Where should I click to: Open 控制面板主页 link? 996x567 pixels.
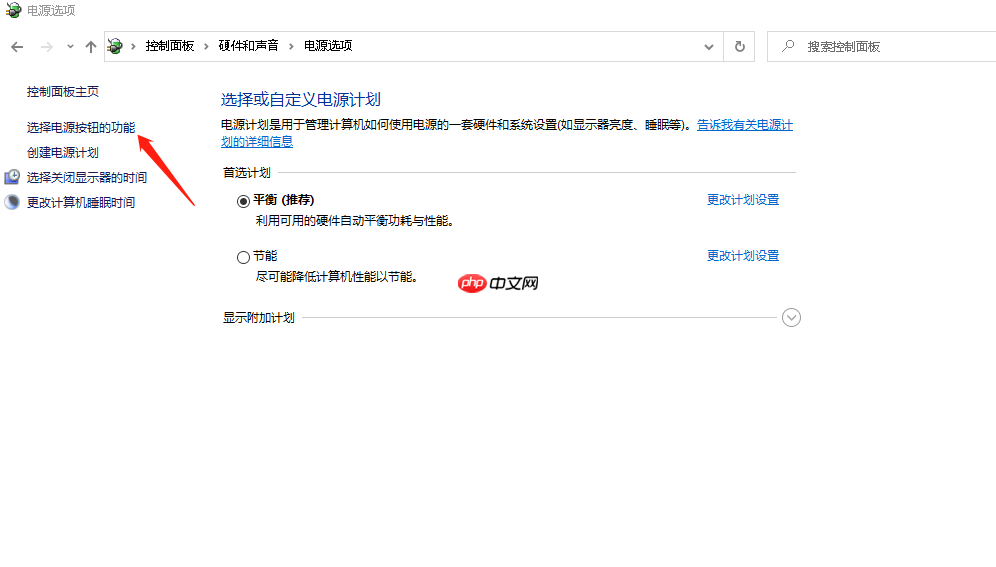(63, 91)
